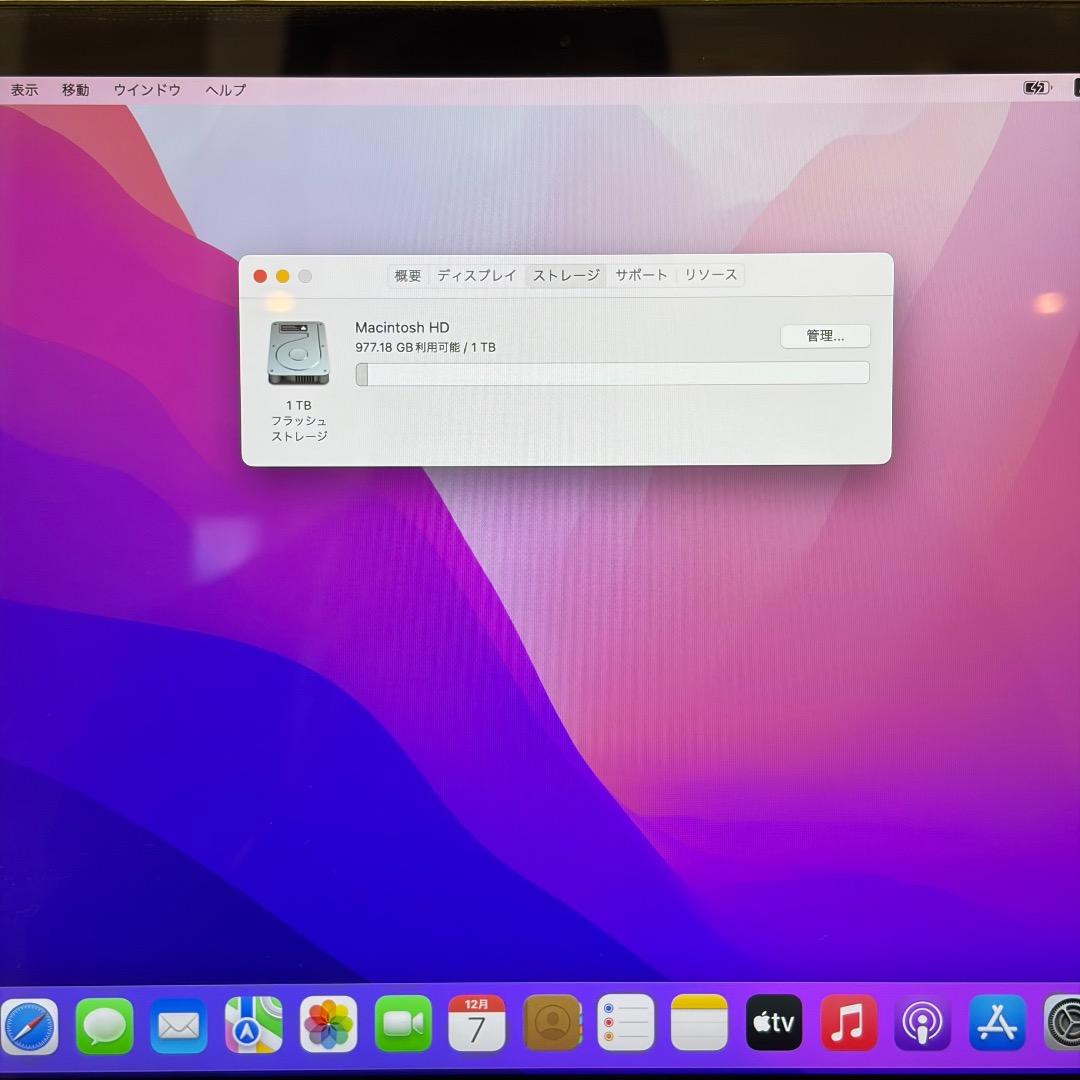Start FaceTime from the Dock
Screen dimensions: 1080x1080
point(402,1024)
